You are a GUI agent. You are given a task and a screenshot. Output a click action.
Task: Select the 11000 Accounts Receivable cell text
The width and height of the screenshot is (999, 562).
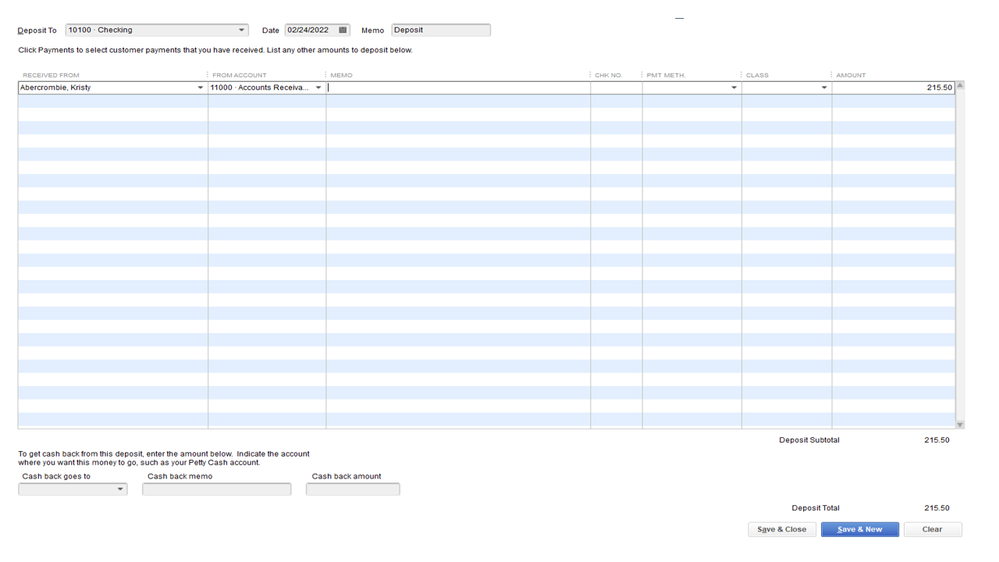click(259, 88)
